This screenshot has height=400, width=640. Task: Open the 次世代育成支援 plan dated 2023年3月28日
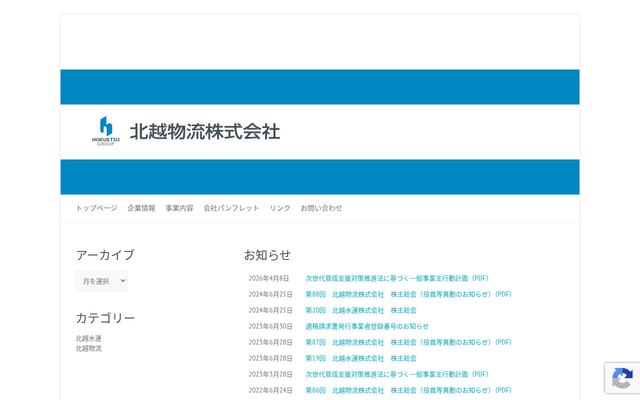coord(397,374)
